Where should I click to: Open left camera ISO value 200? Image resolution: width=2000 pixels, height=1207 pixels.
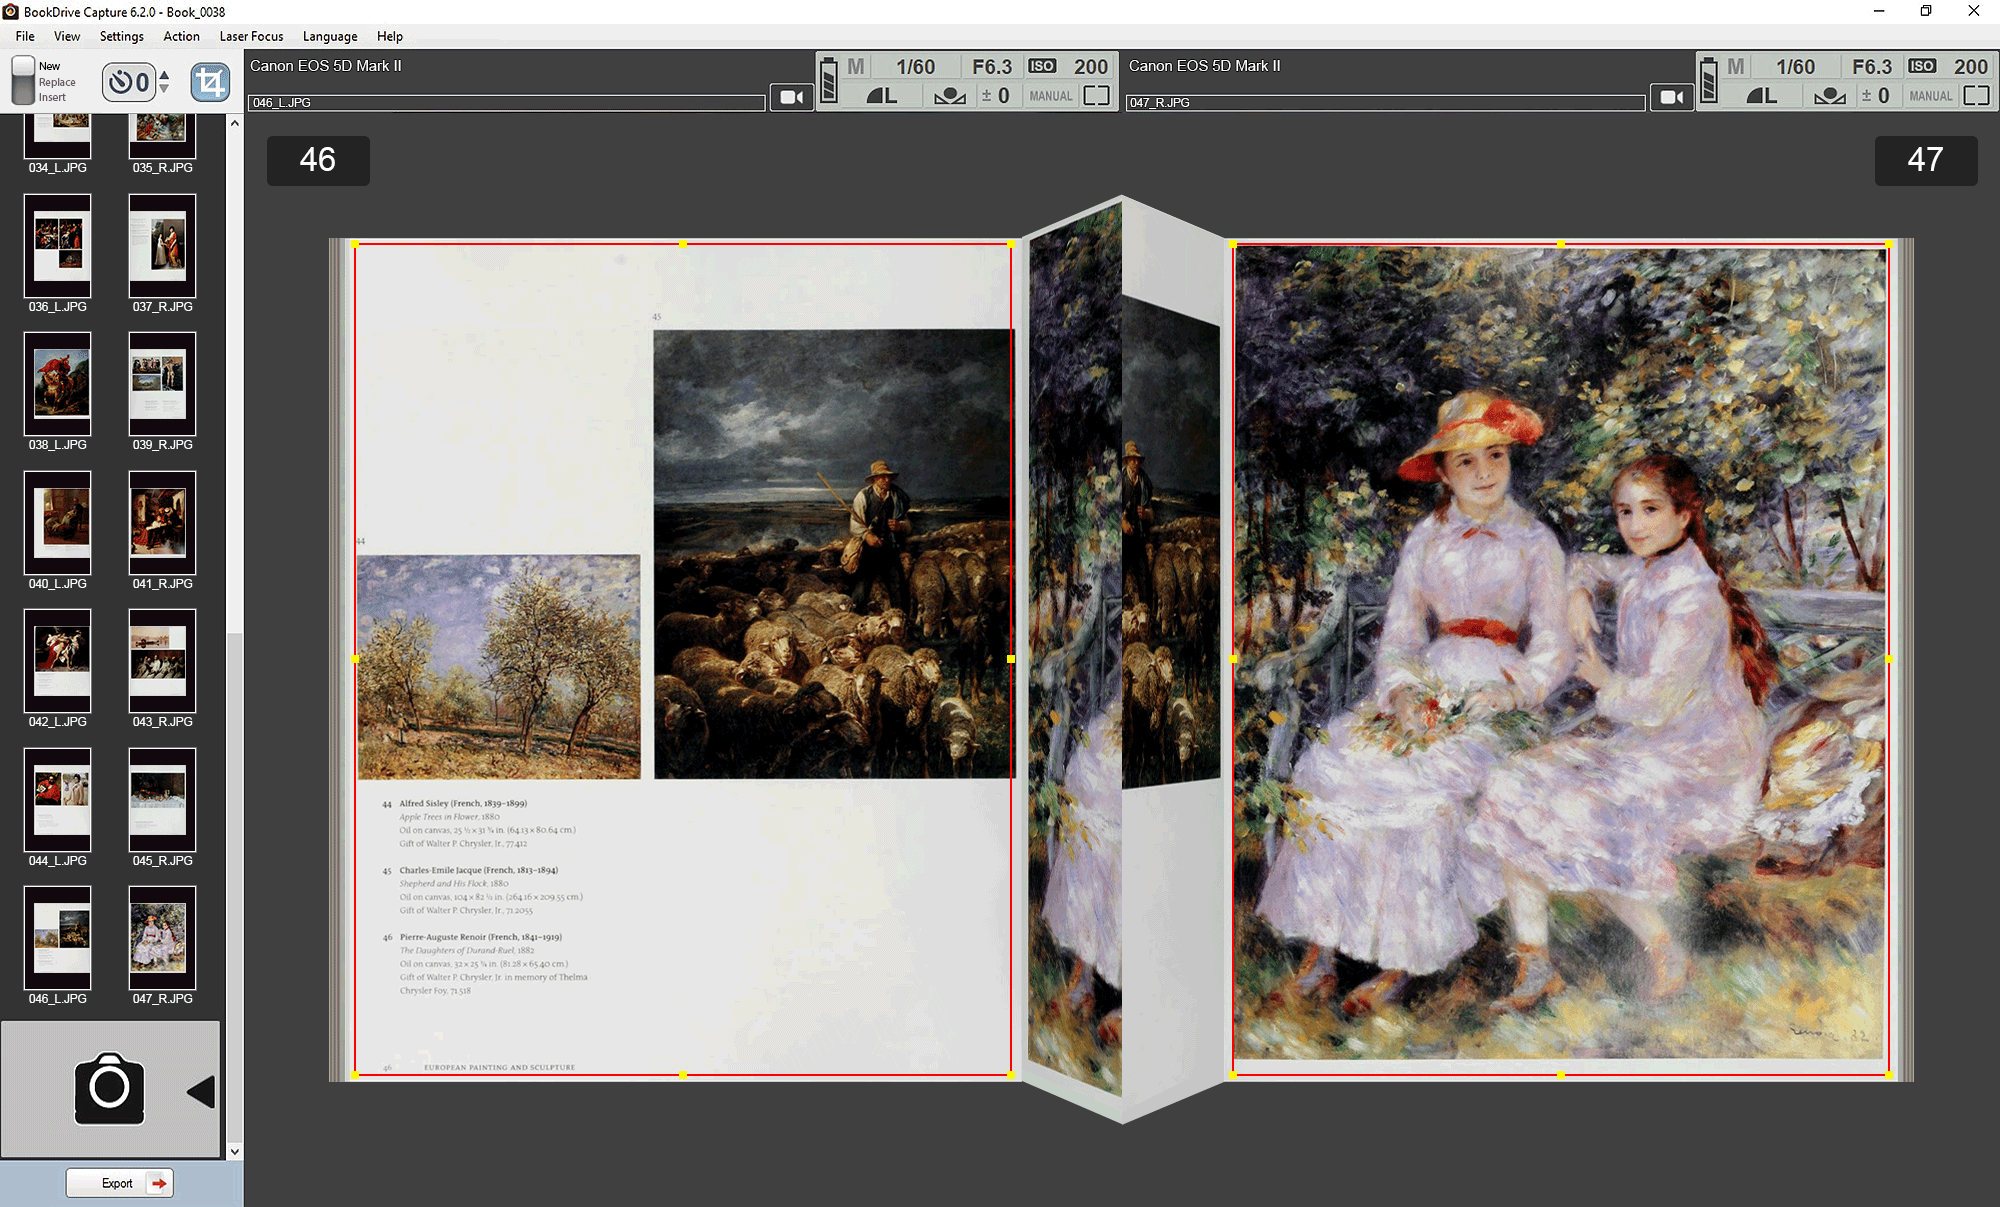[1090, 66]
